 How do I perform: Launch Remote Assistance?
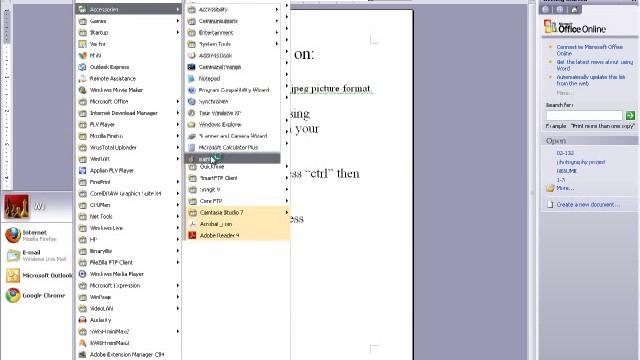[128, 78]
